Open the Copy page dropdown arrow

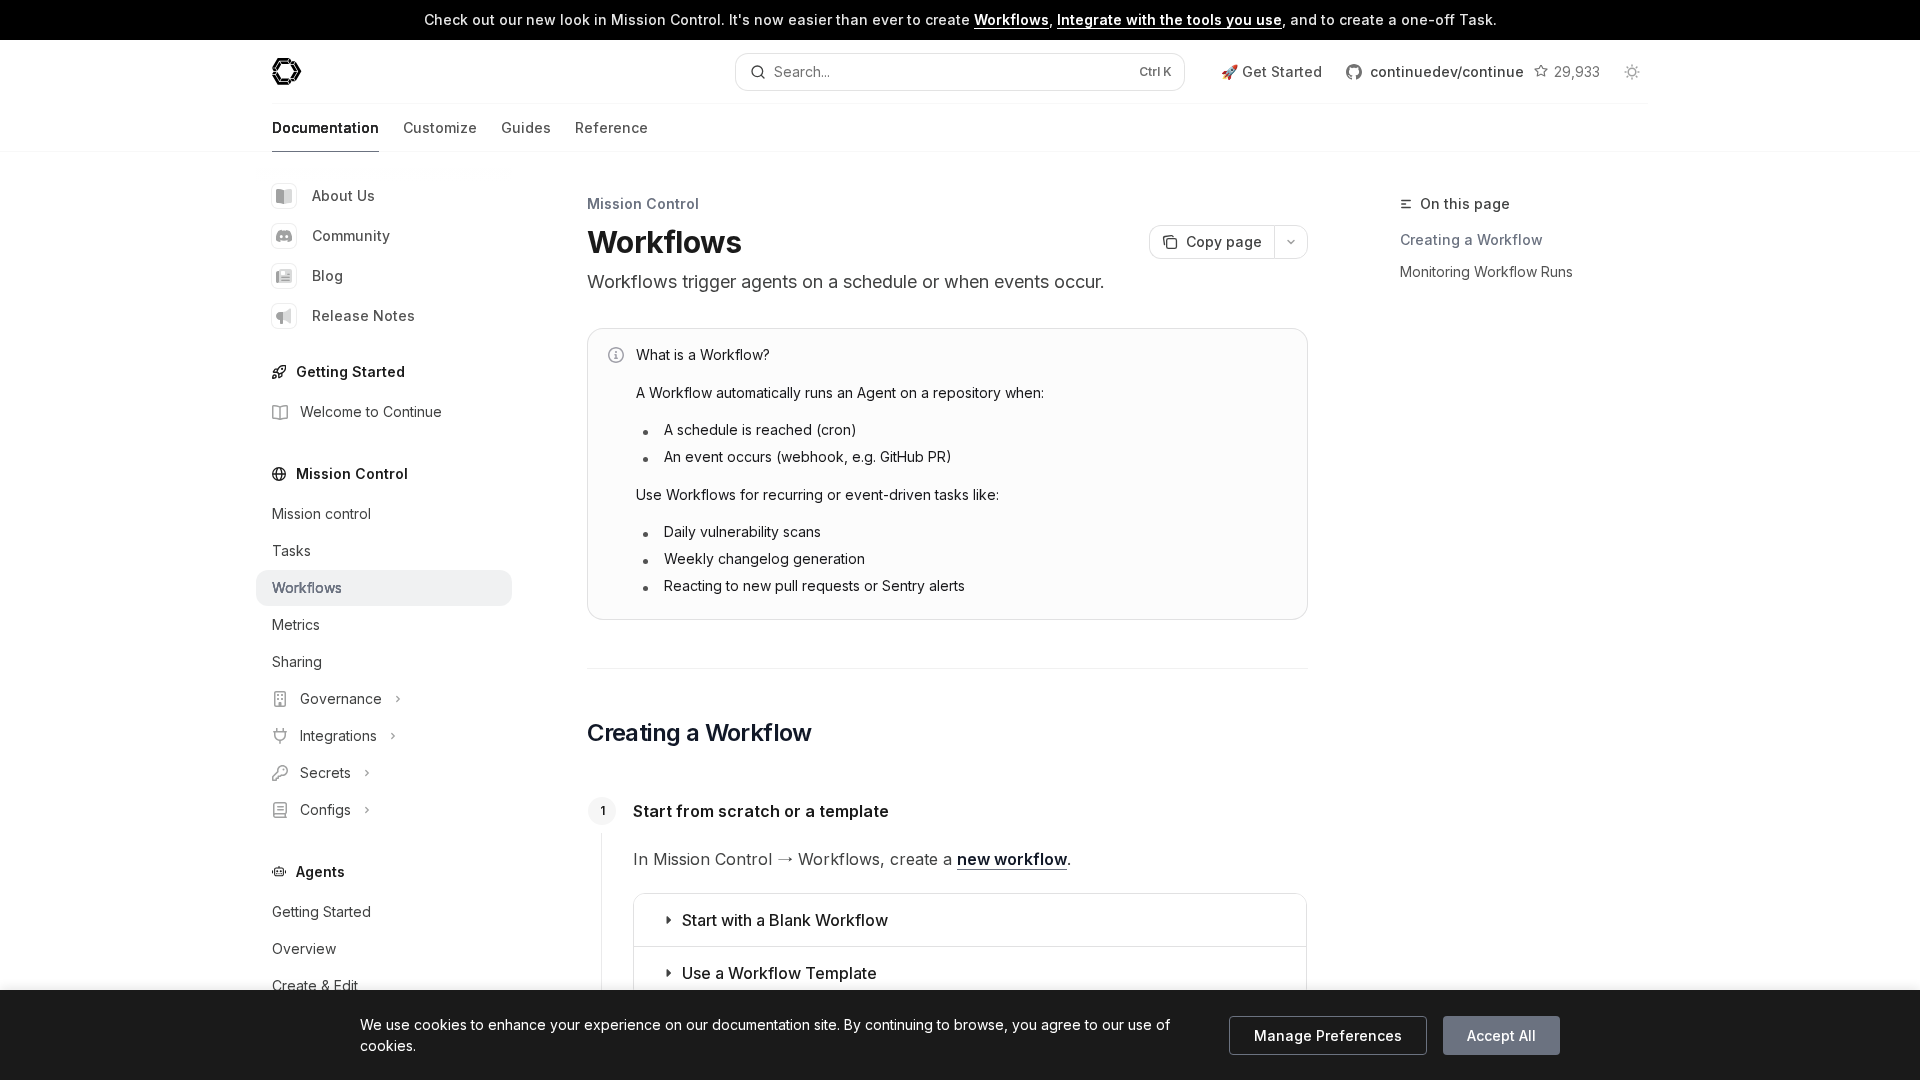click(x=1291, y=242)
